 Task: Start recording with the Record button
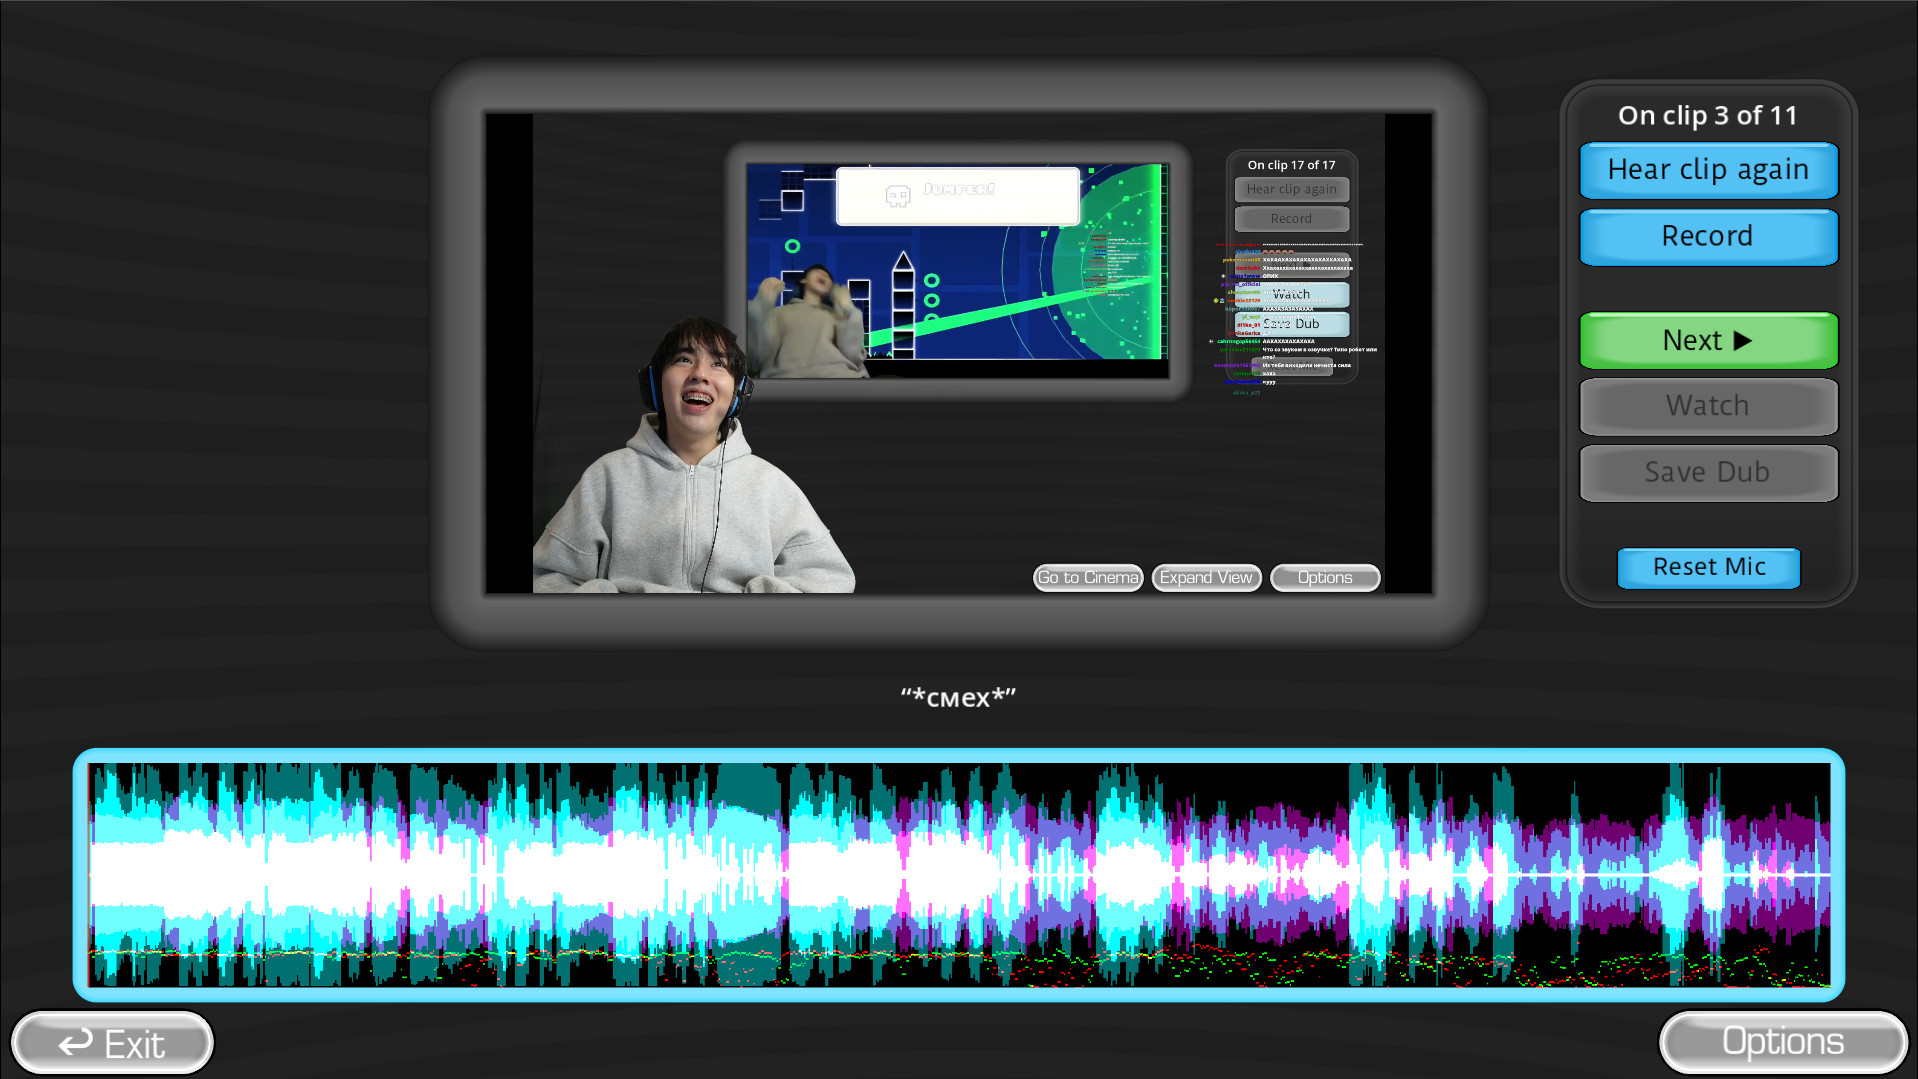pyautogui.click(x=1708, y=237)
